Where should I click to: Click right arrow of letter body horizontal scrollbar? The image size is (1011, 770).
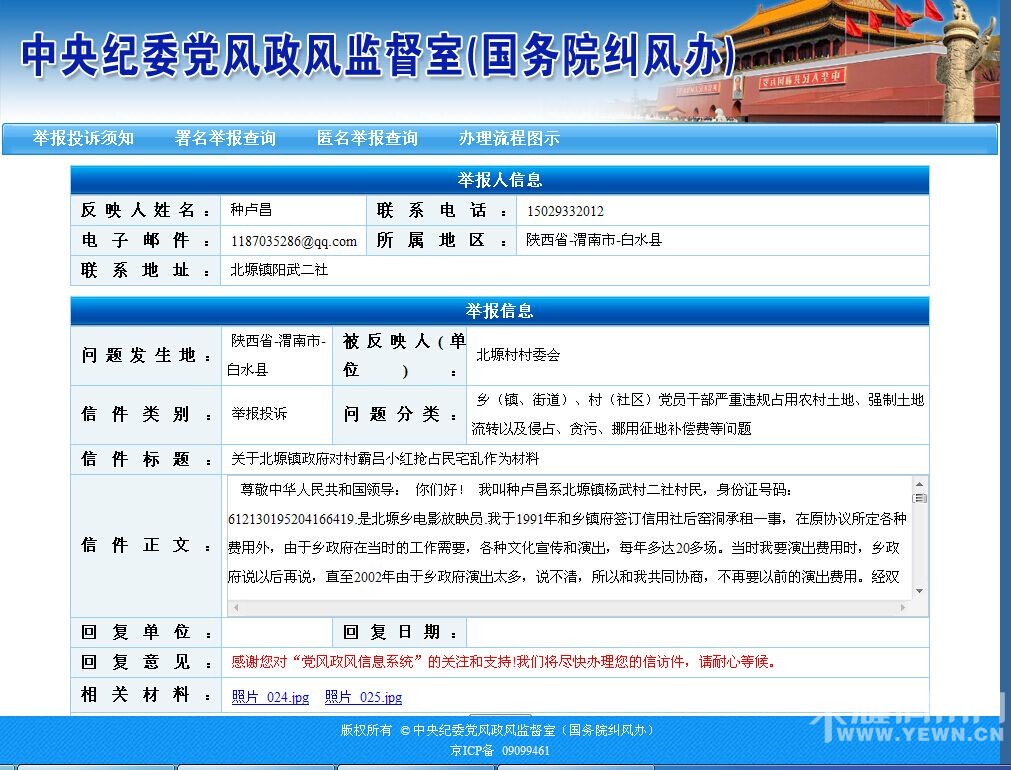click(x=904, y=607)
